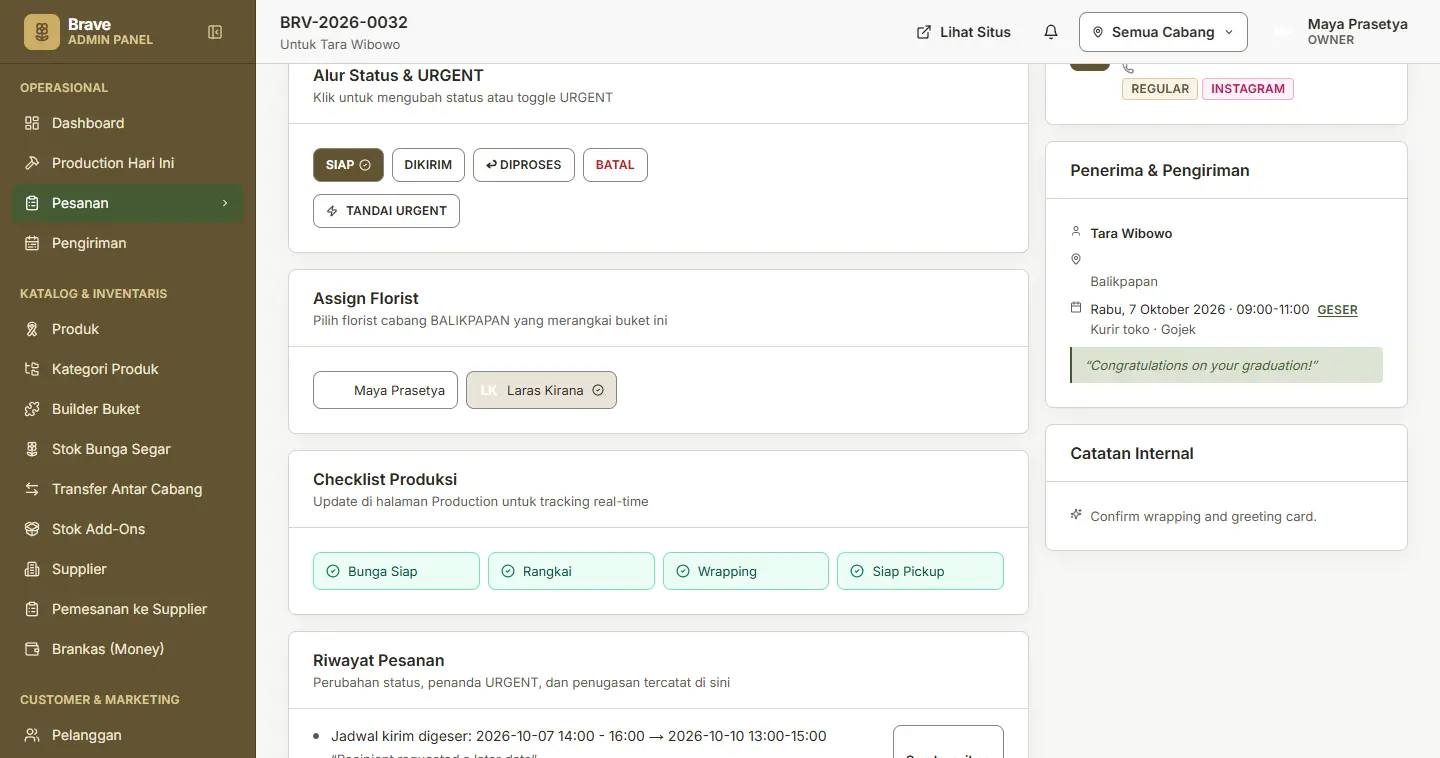The width and height of the screenshot is (1440, 758).
Task: Click the greeting message "Congratulations on your graduation!"
Action: tap(1226, 365)
